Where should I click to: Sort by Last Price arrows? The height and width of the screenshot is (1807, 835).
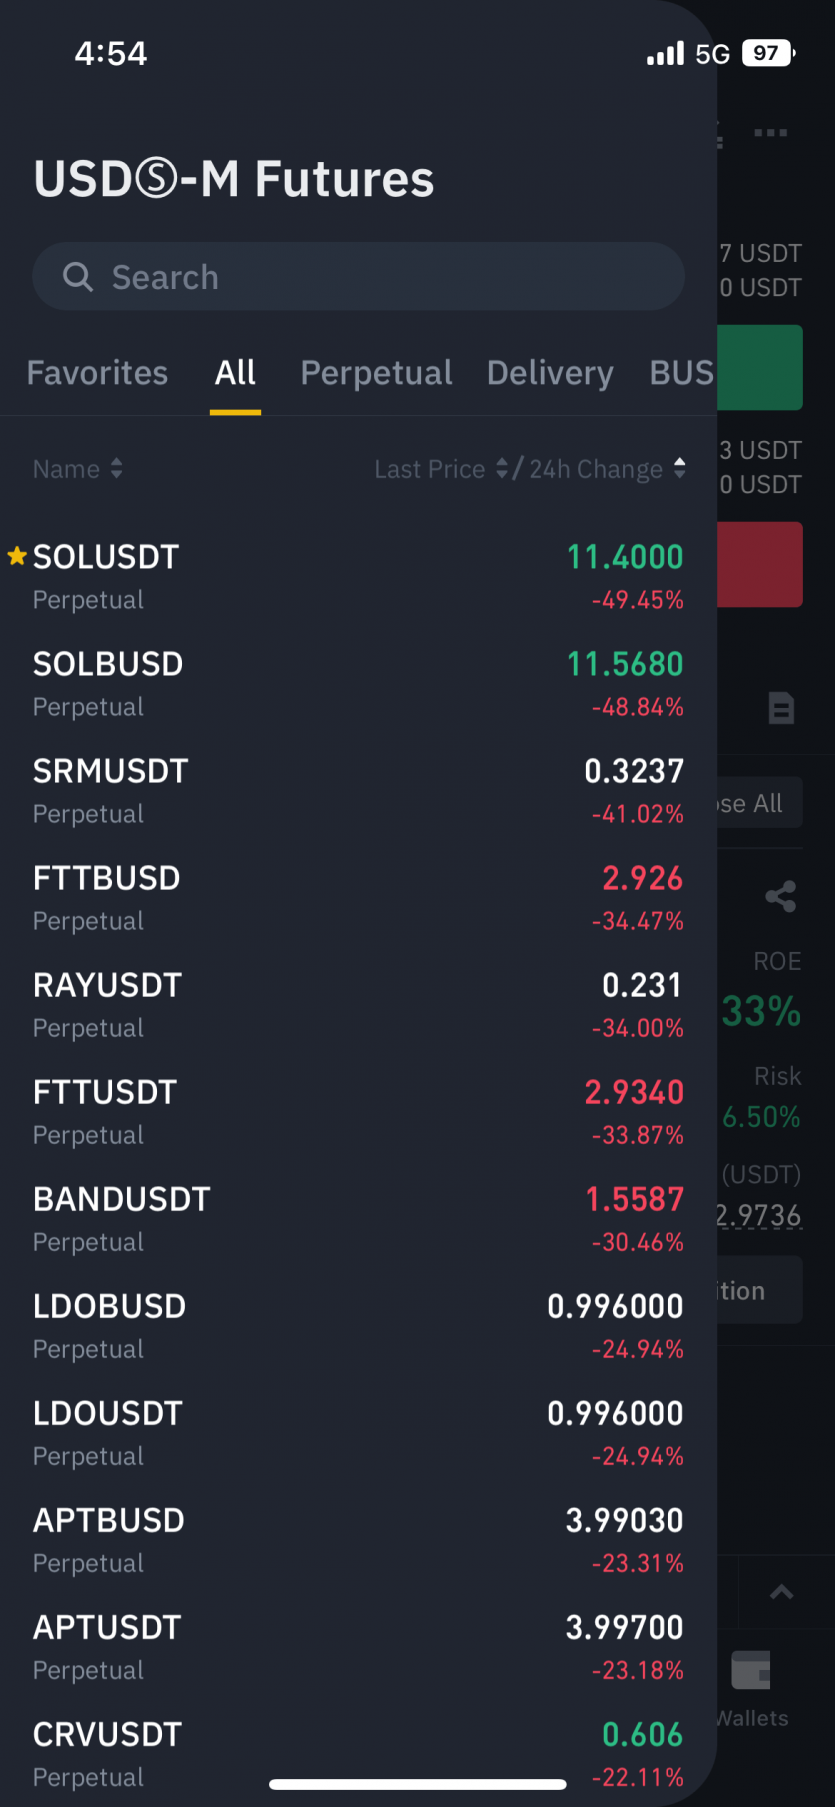(502, 469)
